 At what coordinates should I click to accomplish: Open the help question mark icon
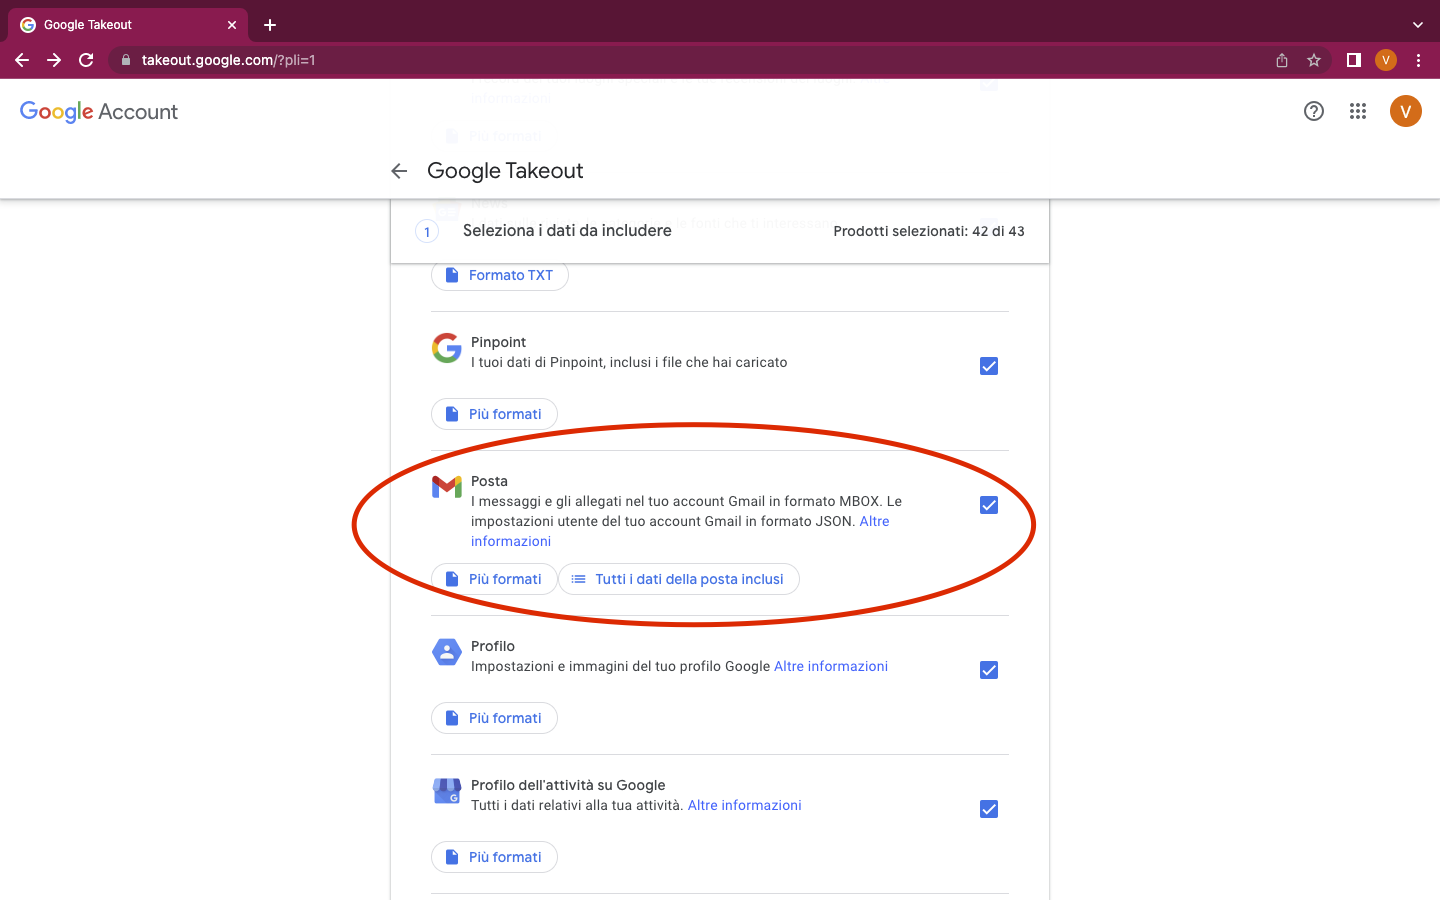1313,111
